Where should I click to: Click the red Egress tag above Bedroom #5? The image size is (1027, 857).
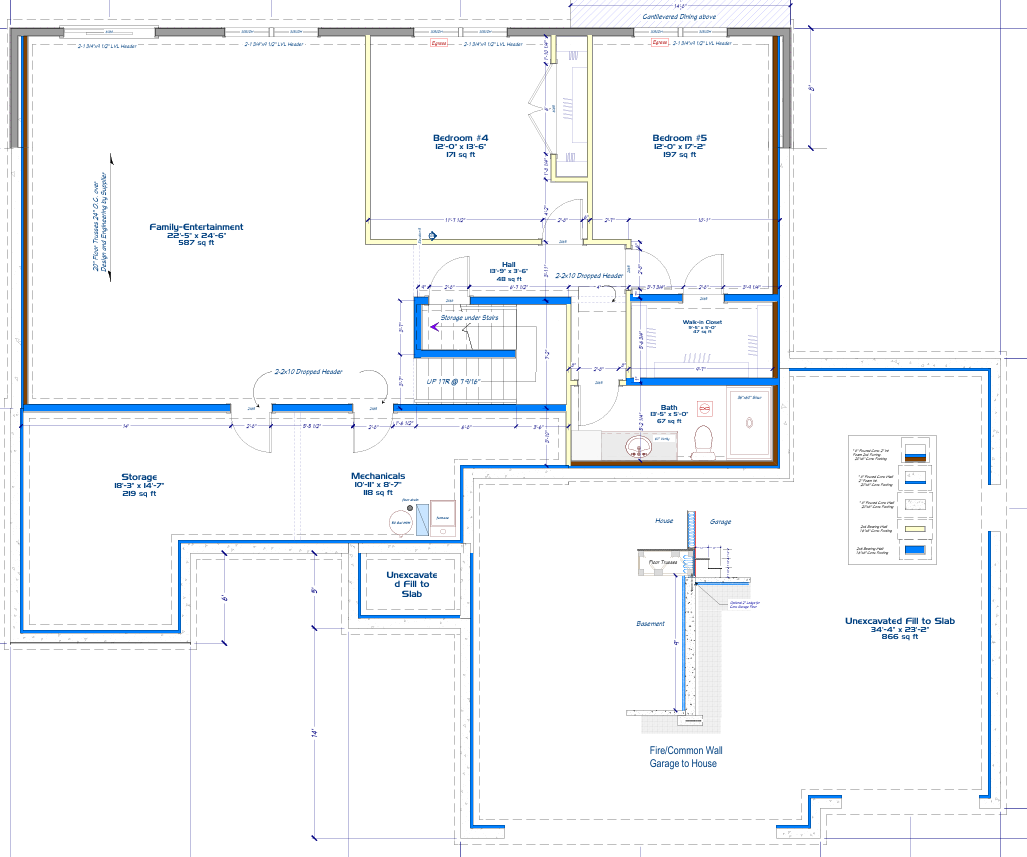(660, 43)
